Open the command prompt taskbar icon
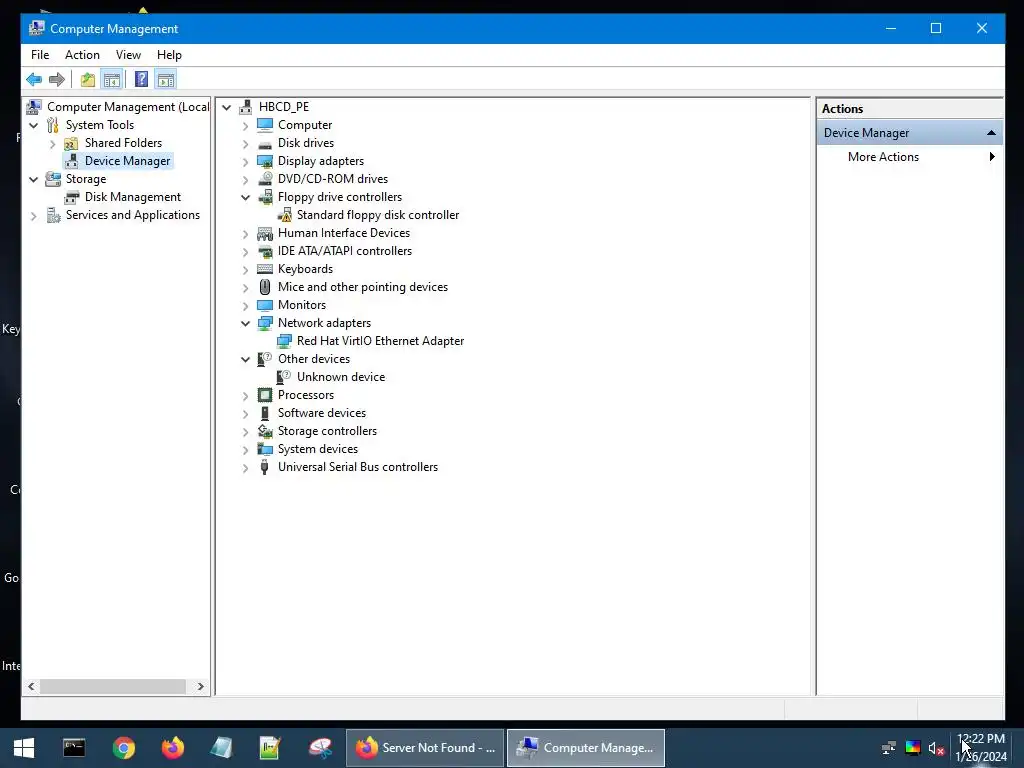The height and width of the screenshot is (768, 1024). pyautogui.click(x=74, y=748)
